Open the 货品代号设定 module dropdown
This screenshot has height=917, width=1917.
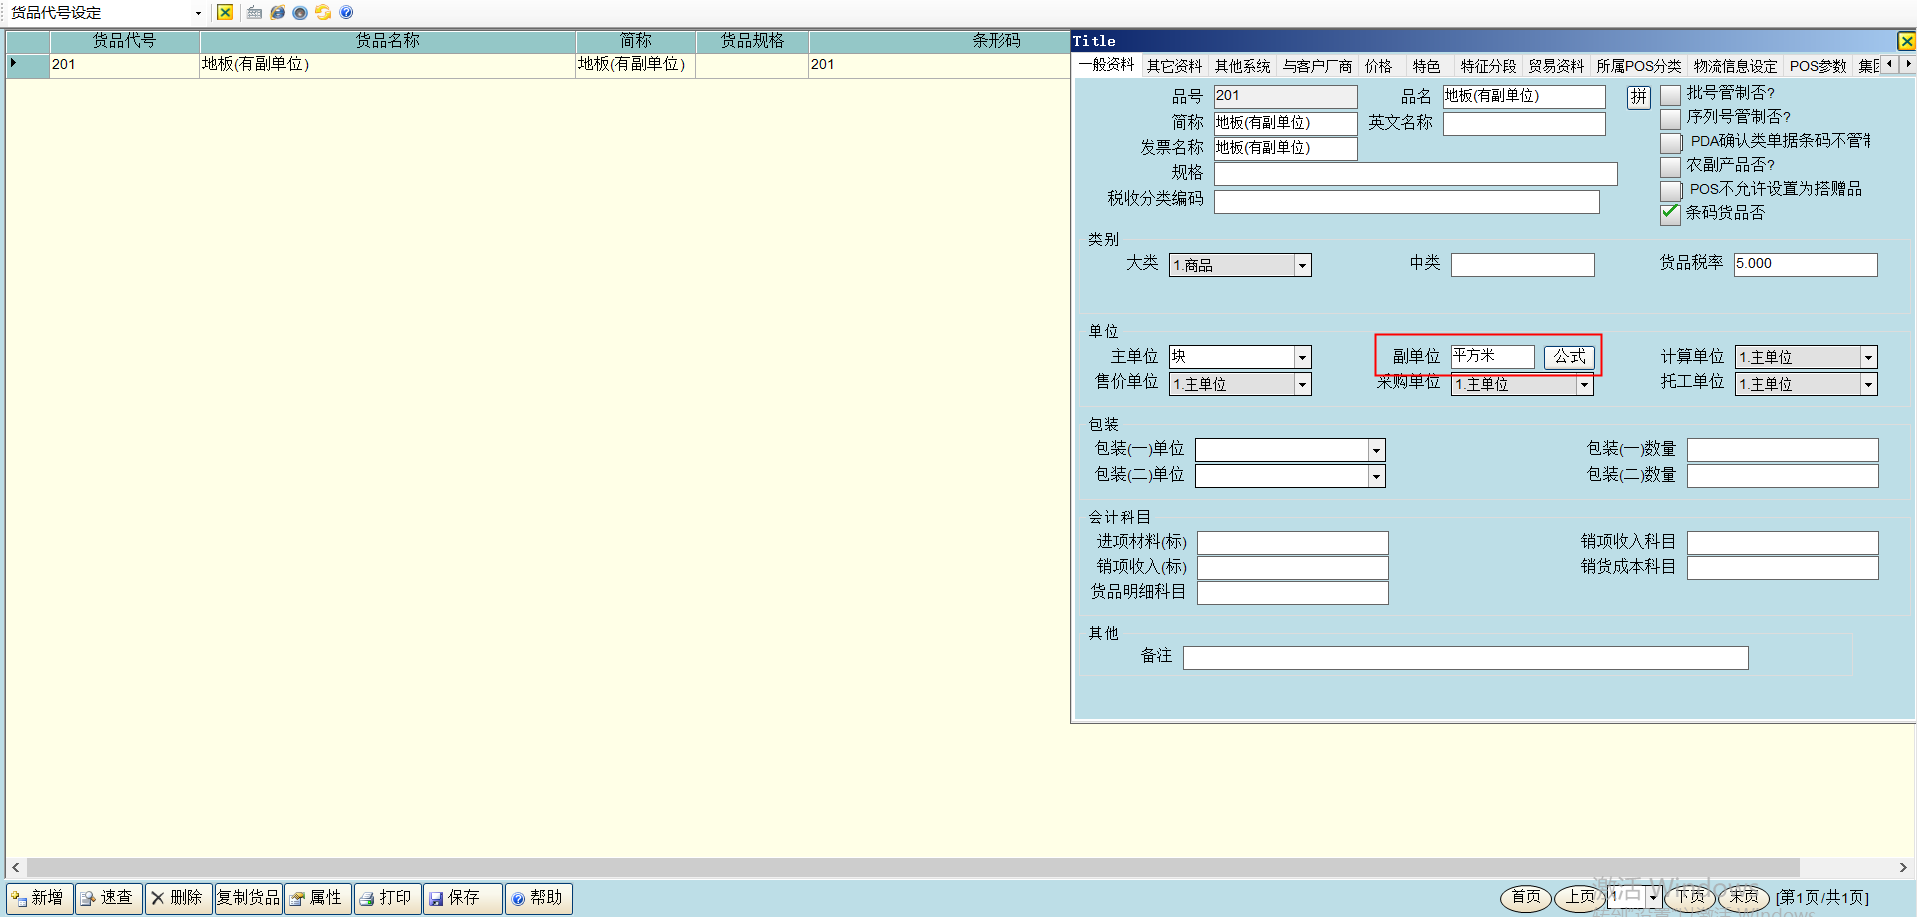pyautogui.click(x=198, y=13)
